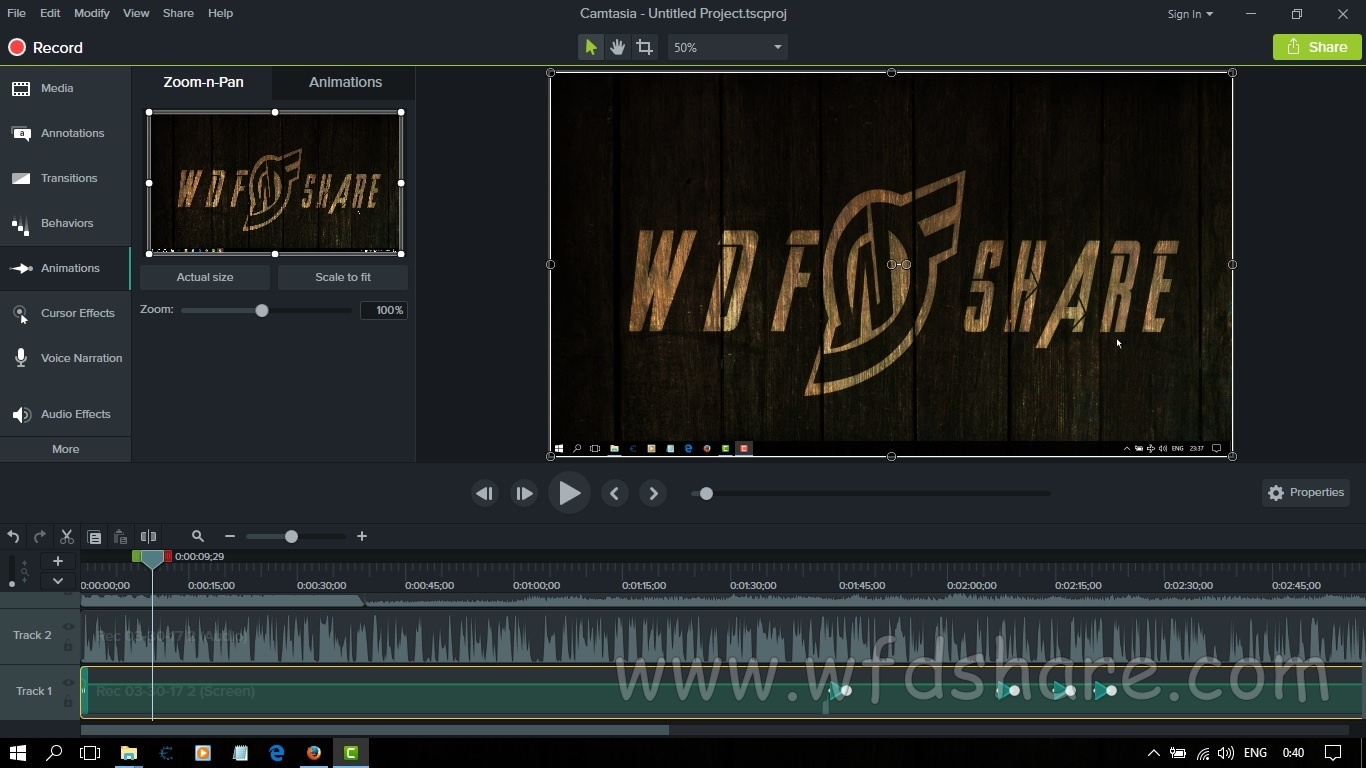Show hidden system tray icons

[1153, 753]
